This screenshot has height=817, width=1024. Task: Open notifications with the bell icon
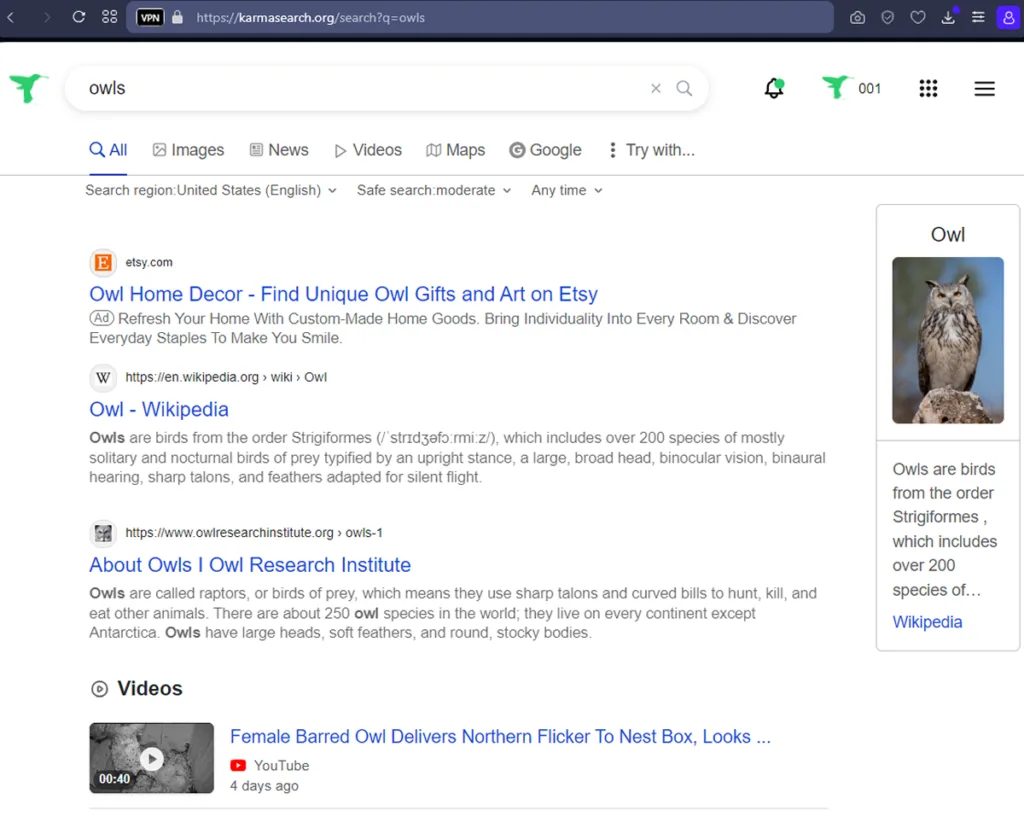click(x=774, y=88)
